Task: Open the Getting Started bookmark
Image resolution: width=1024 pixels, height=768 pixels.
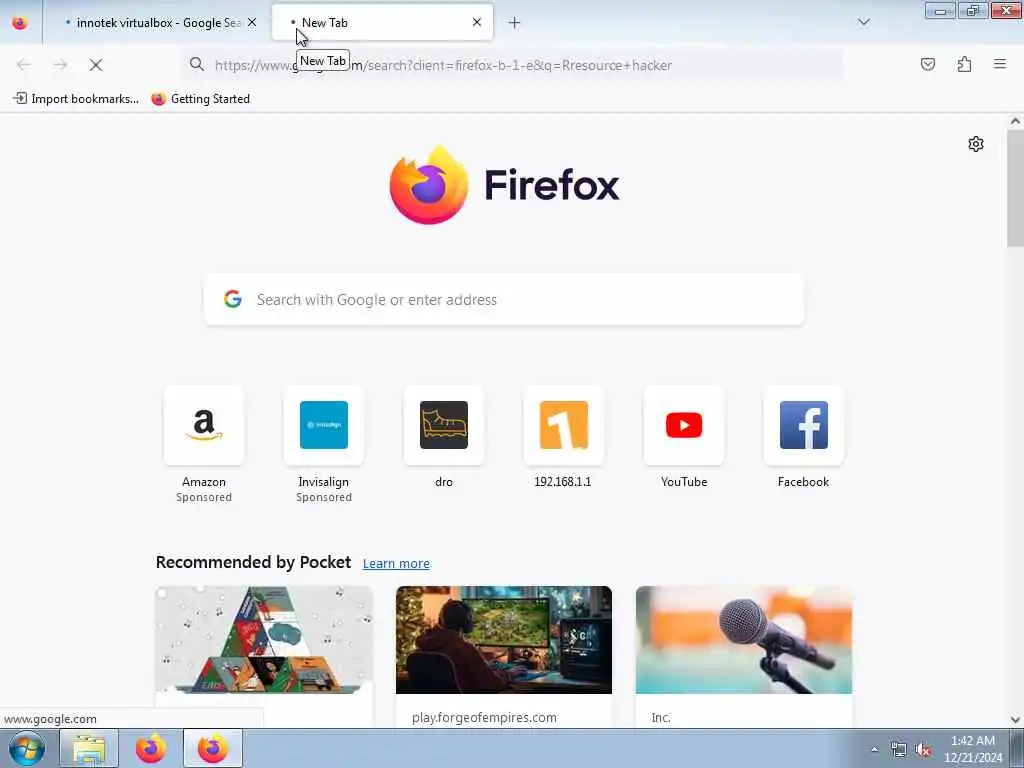Action: point(200,99)
